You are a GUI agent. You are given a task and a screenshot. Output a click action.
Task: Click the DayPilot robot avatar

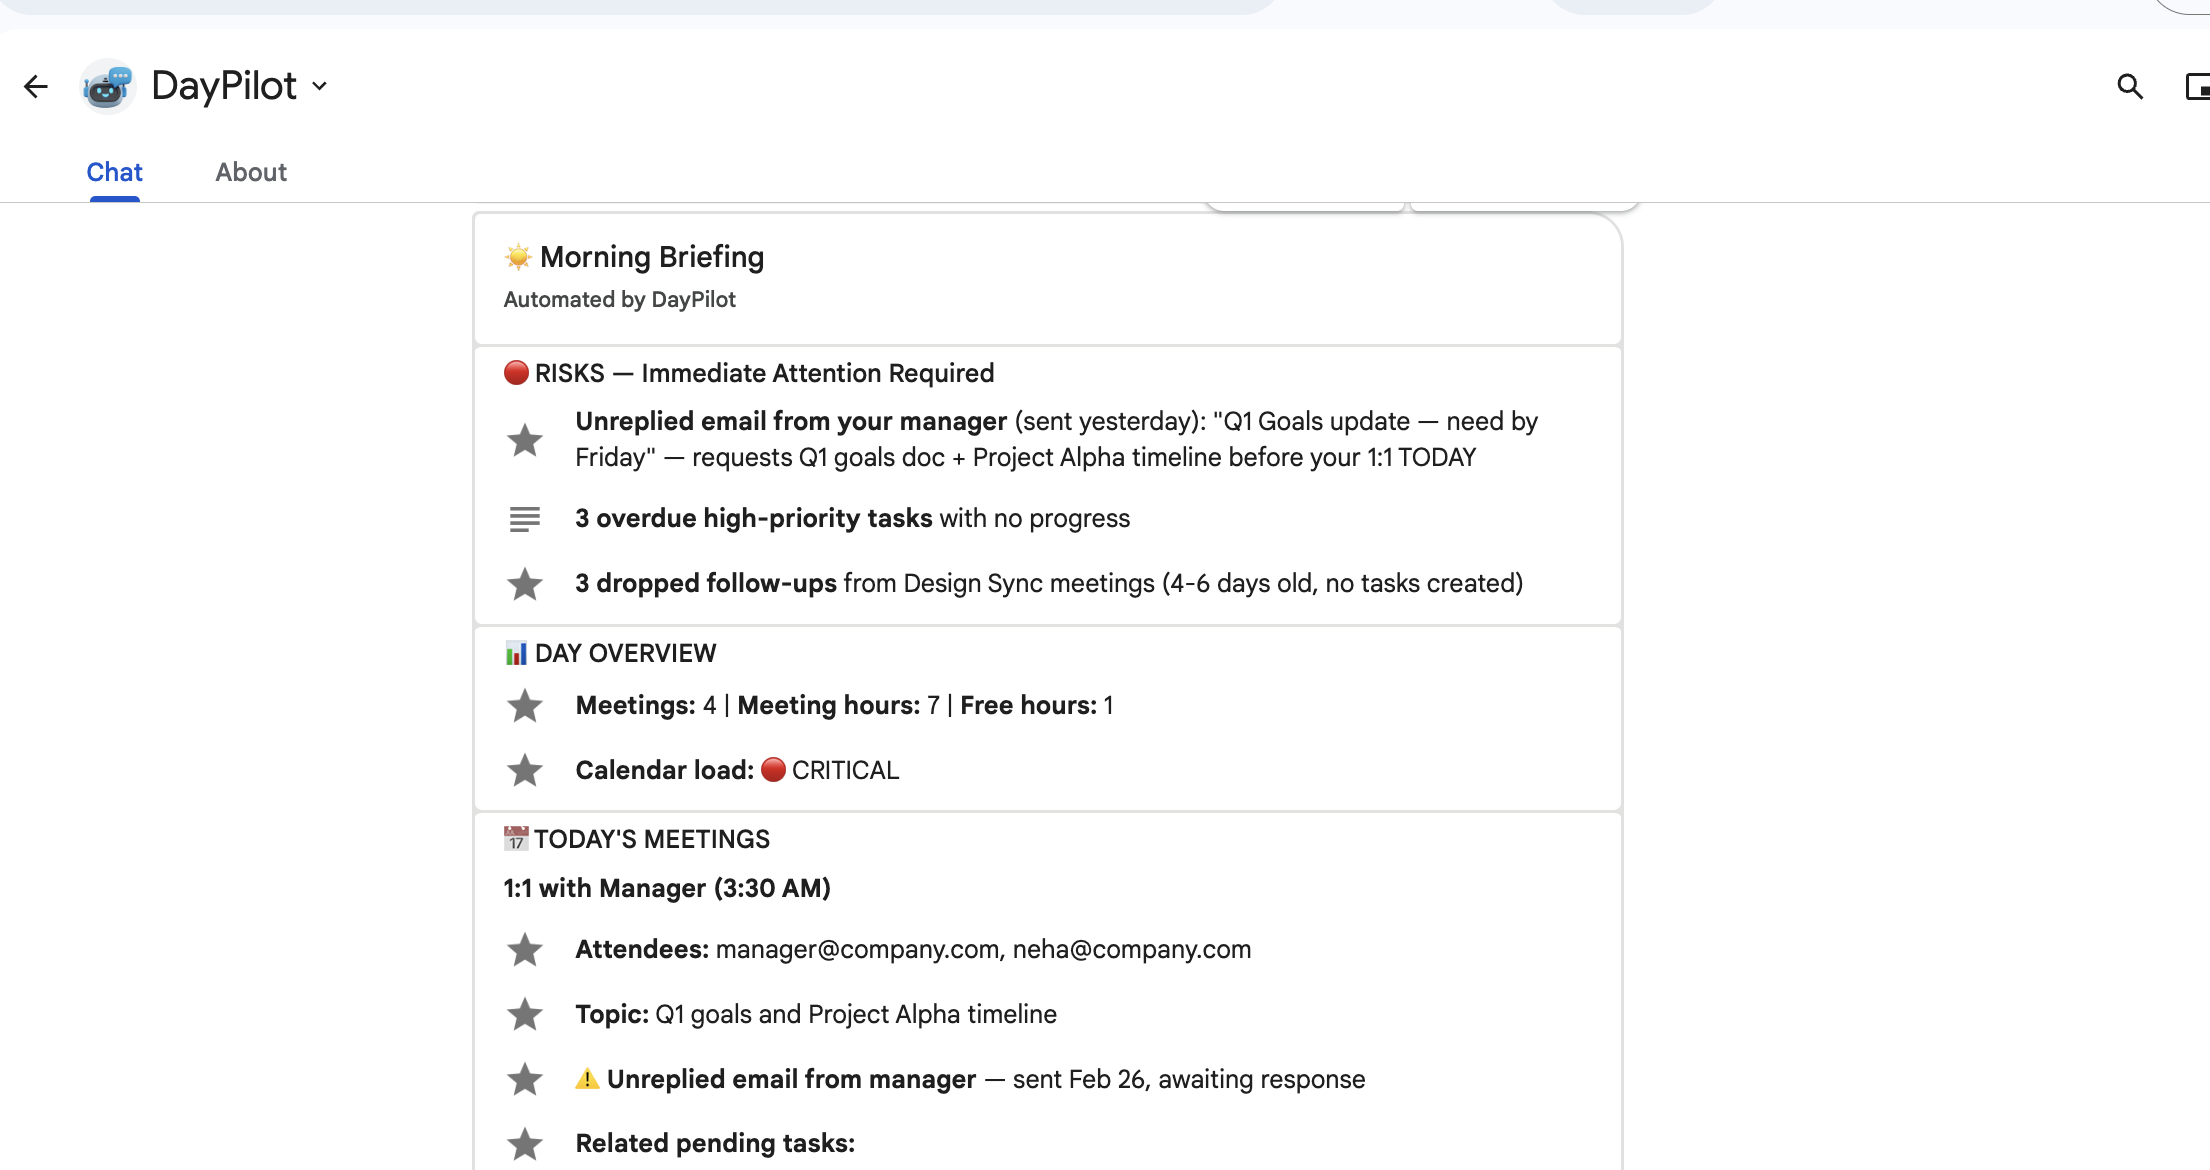coord(107,87)
